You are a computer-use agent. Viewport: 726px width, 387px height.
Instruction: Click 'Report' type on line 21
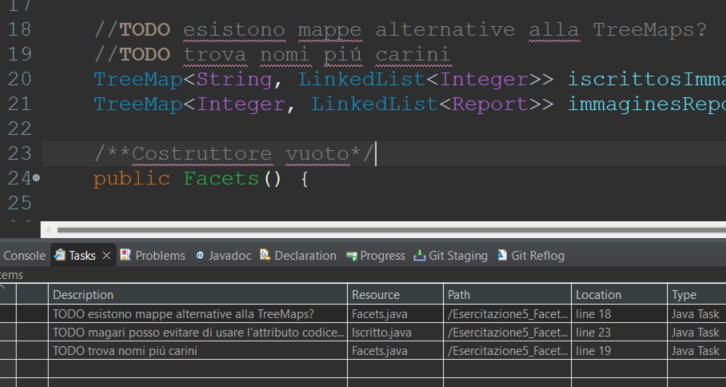click(x=490, y=104)
